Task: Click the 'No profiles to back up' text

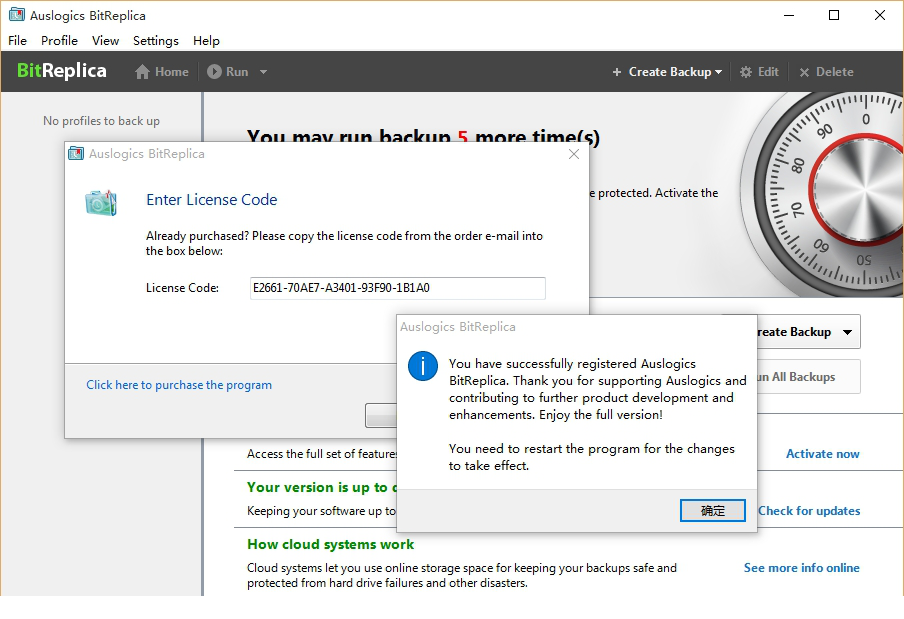Action: (101, 121)
